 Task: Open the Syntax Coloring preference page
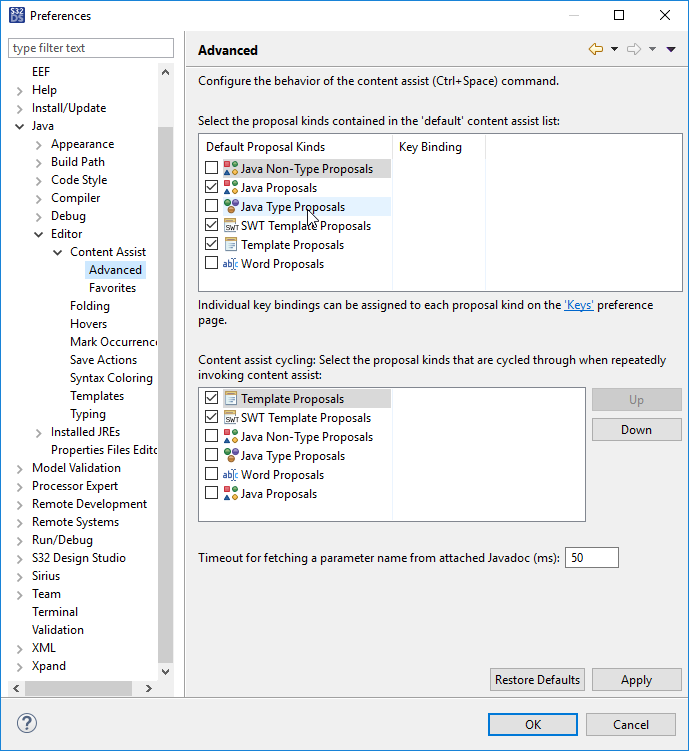111,378
